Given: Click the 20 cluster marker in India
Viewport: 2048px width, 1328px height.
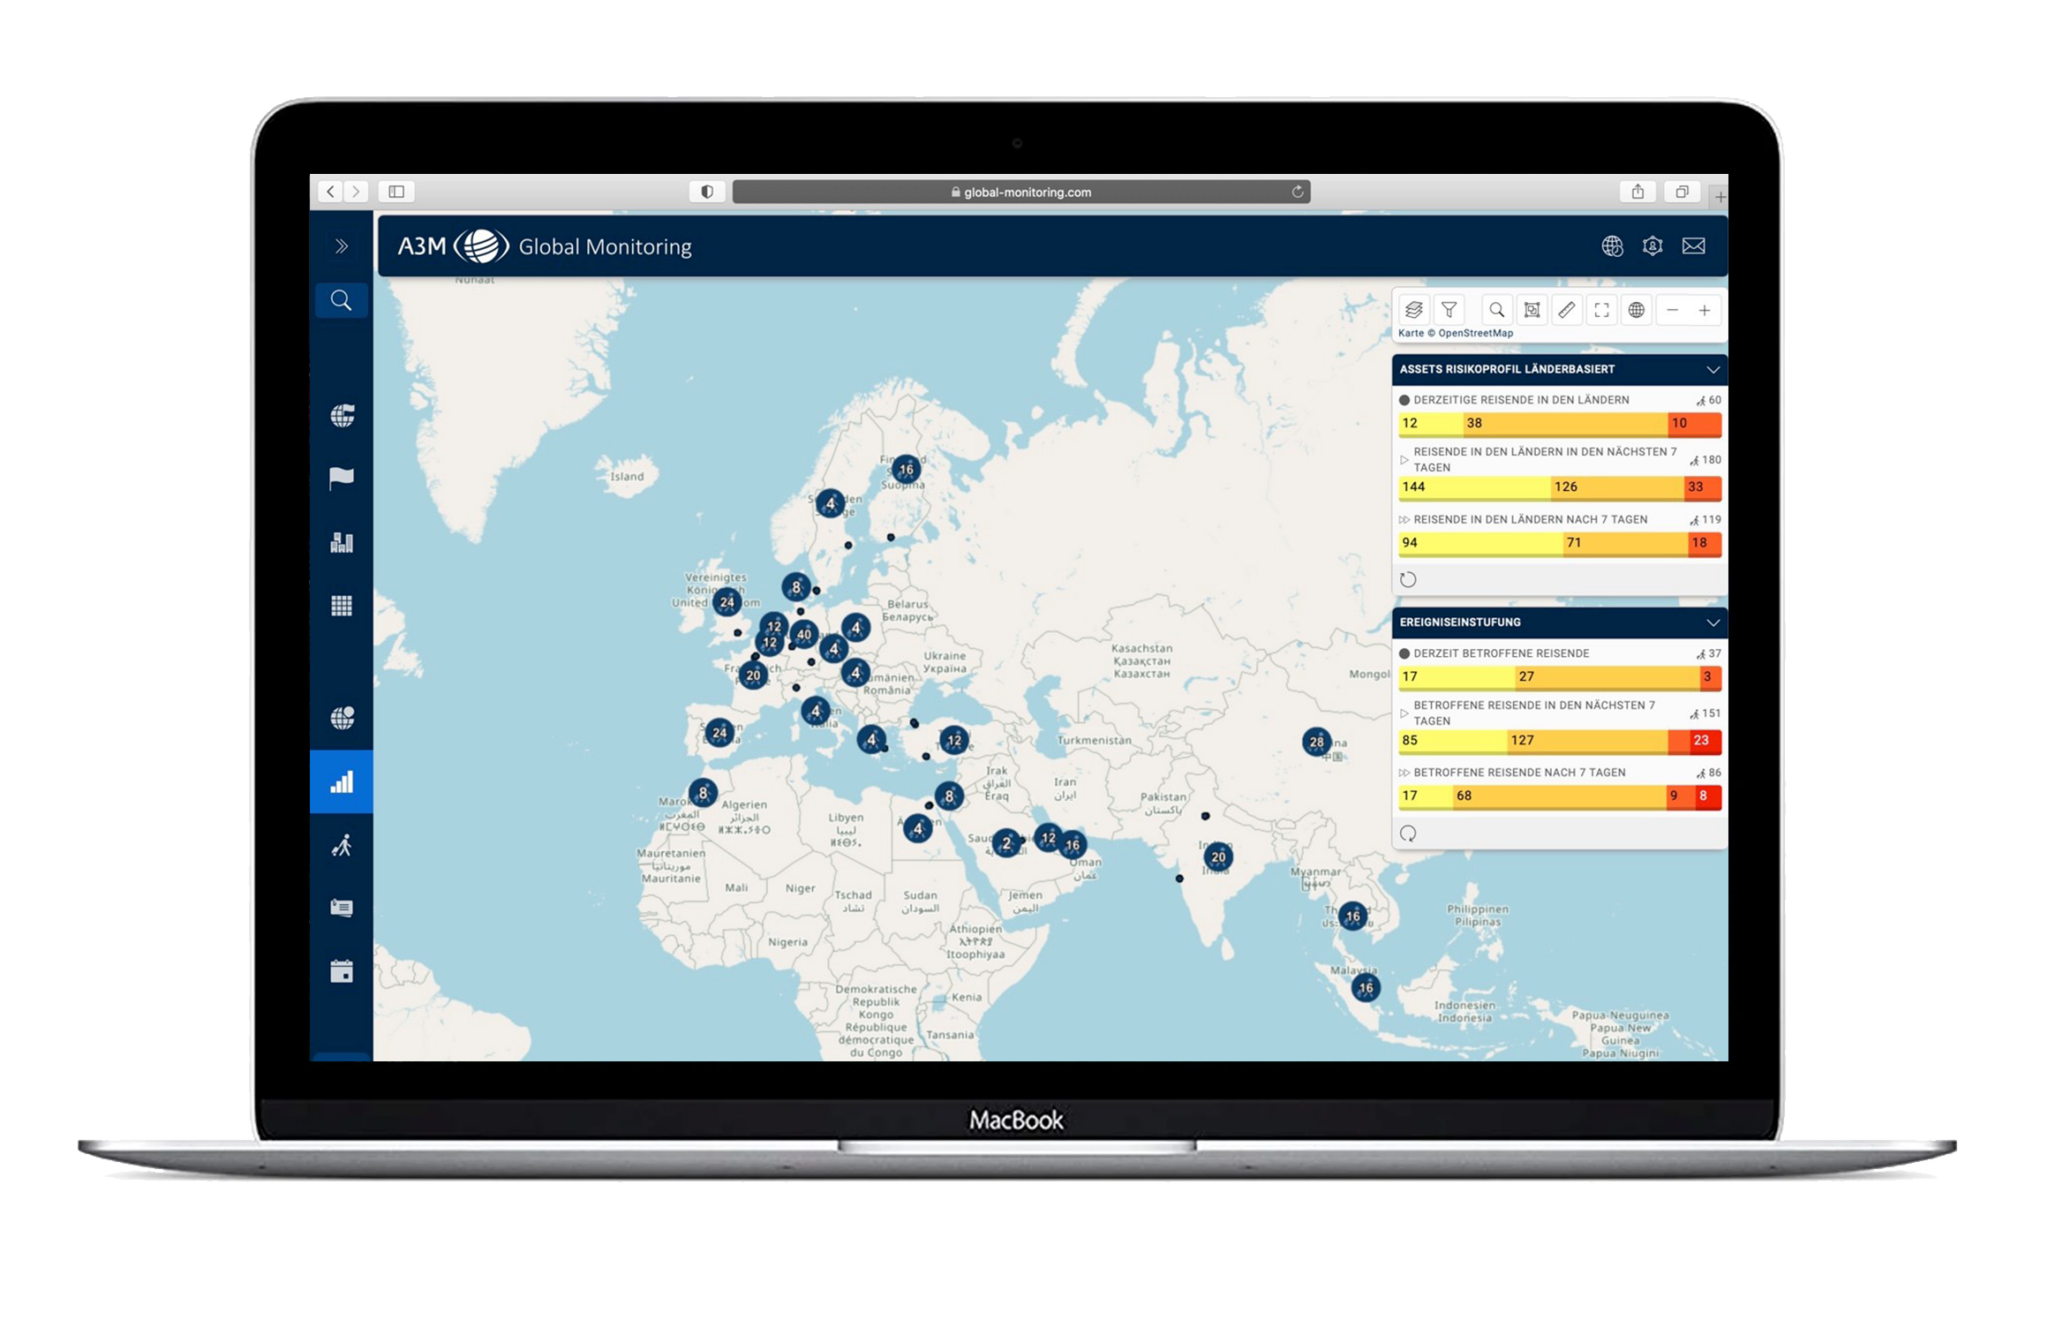Looking at the screenshot, I should (1218, 857).
